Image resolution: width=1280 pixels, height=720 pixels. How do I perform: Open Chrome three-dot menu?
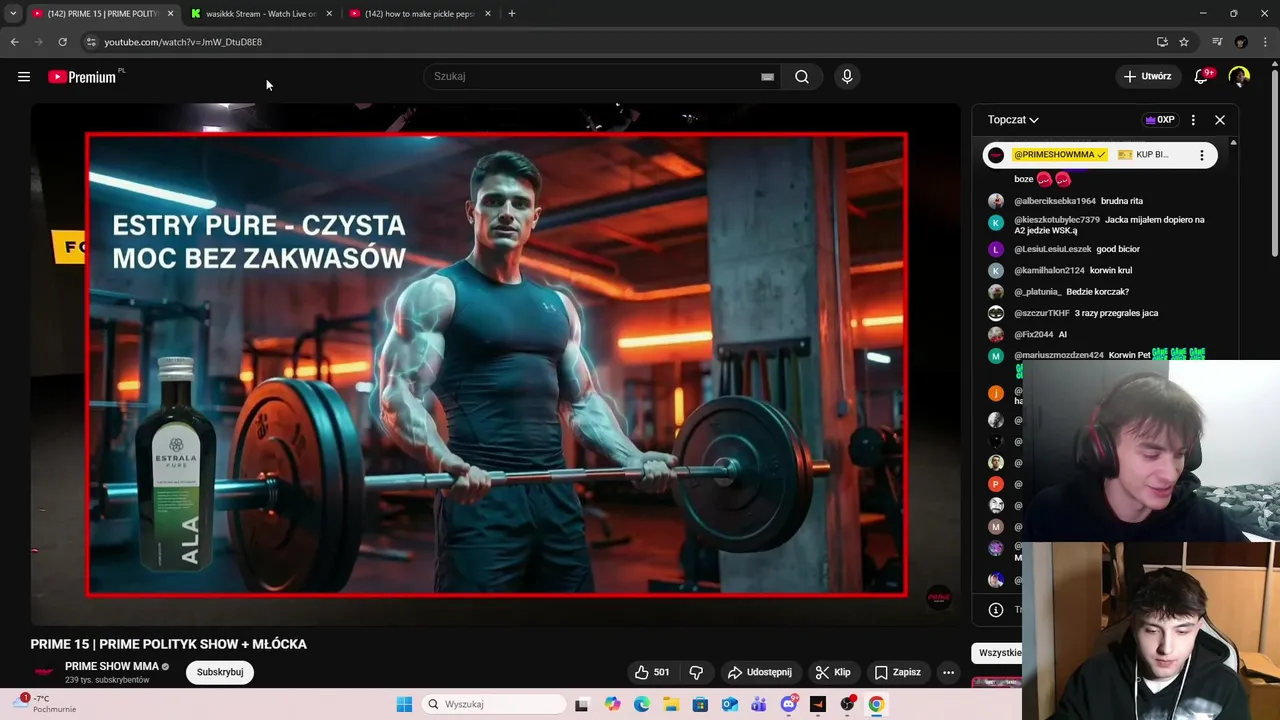pos(1266,42)
